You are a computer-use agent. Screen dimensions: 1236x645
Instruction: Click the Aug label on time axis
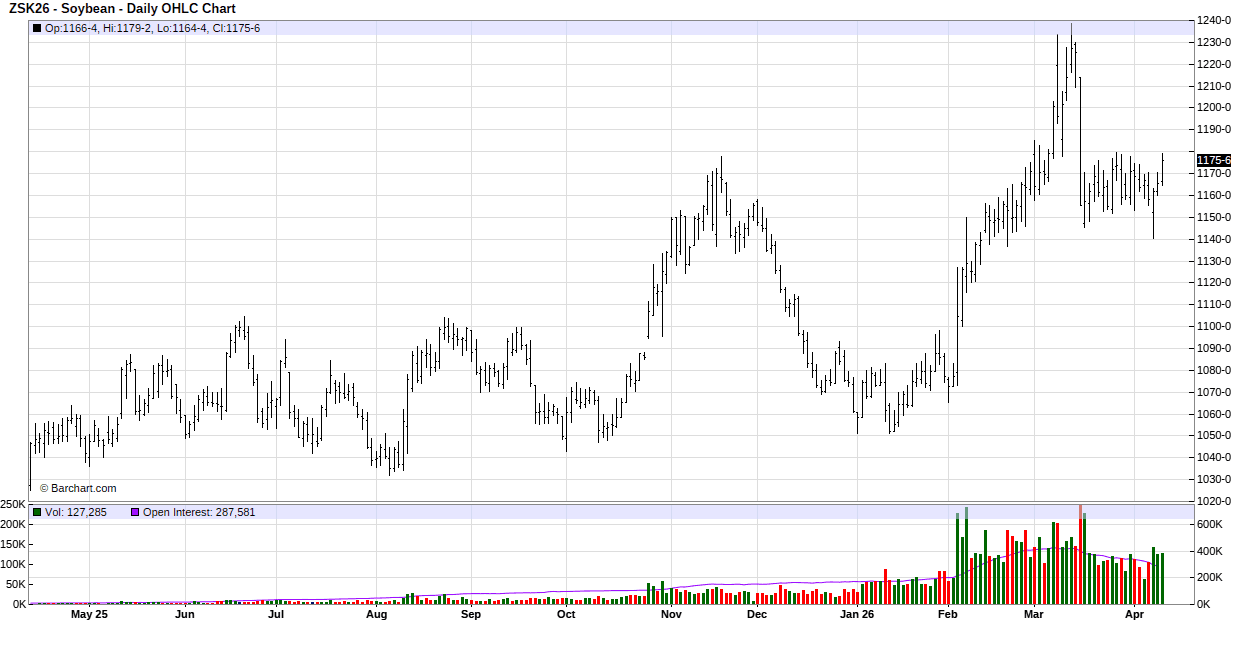pos(376,615)
